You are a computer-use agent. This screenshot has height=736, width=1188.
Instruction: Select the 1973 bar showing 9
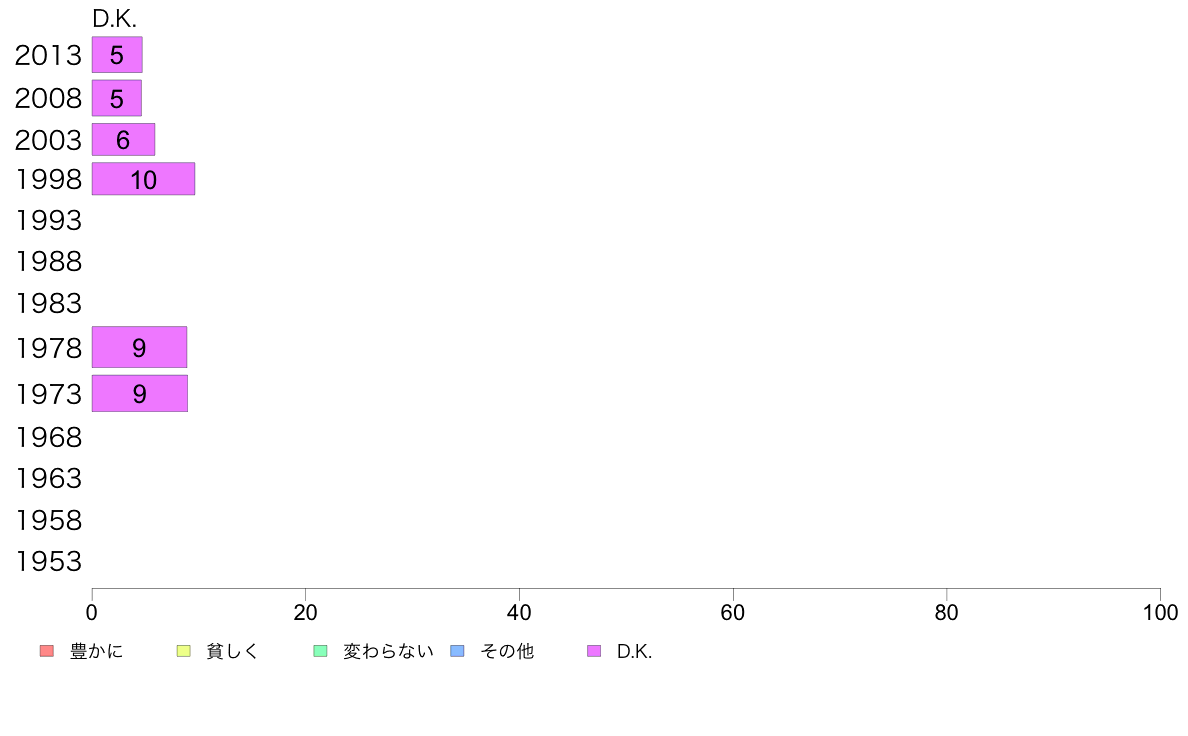coord(139,393)
